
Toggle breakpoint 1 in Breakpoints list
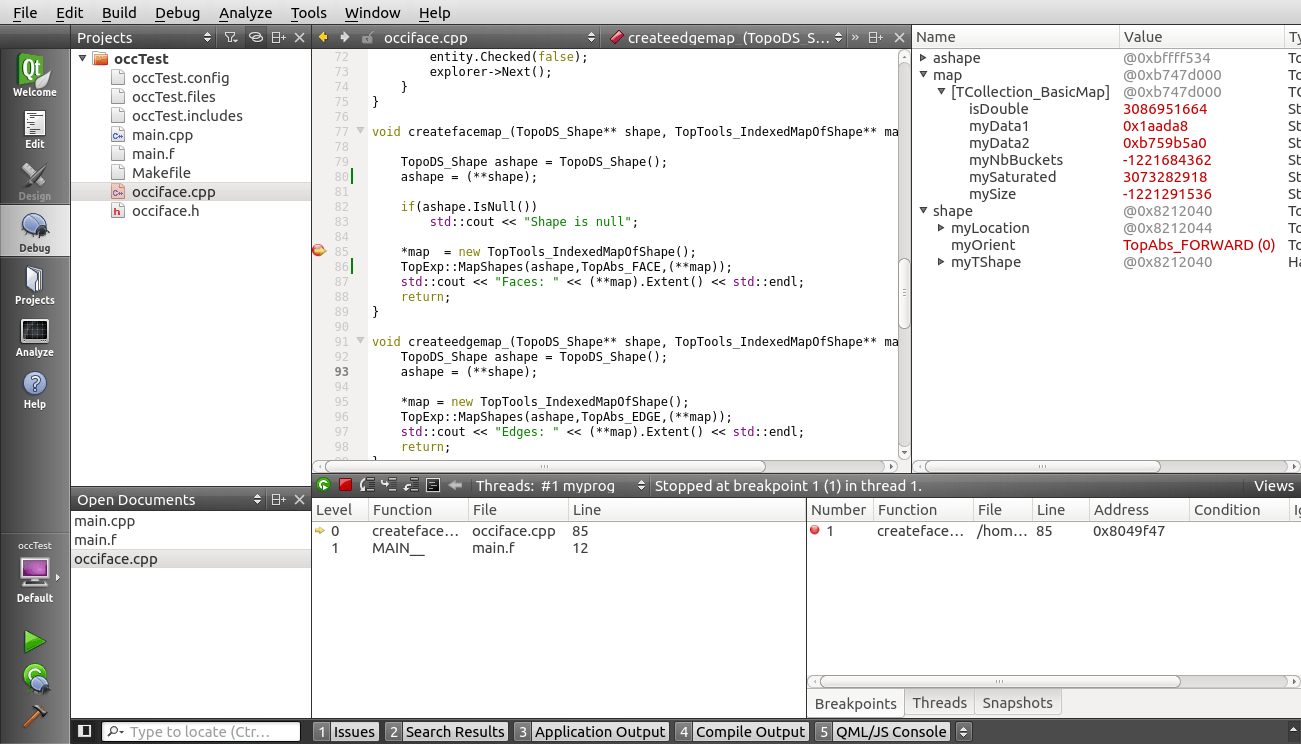tap(815, 531)
